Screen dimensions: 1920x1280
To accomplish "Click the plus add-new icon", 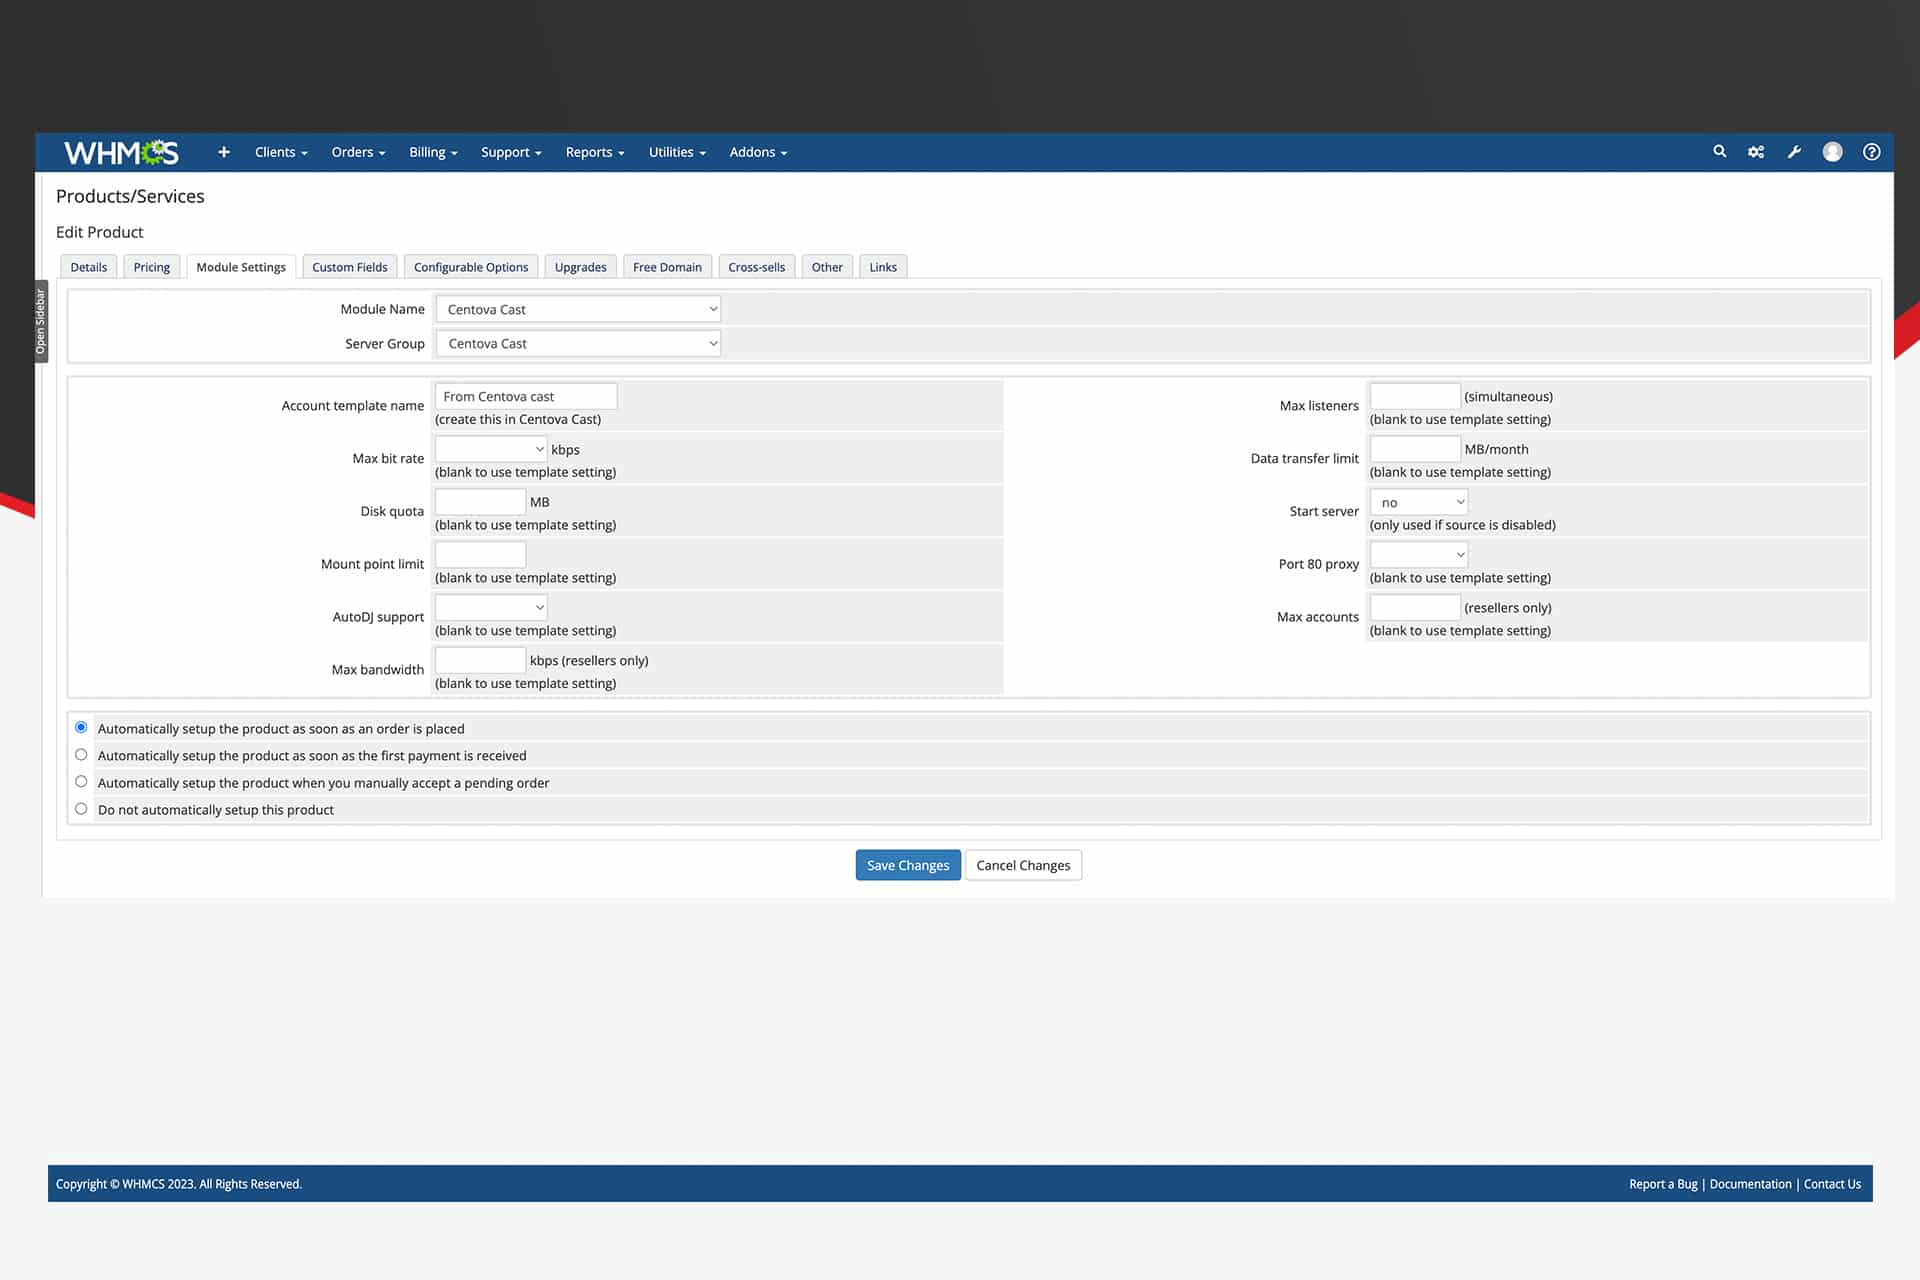I will point(224,152).
